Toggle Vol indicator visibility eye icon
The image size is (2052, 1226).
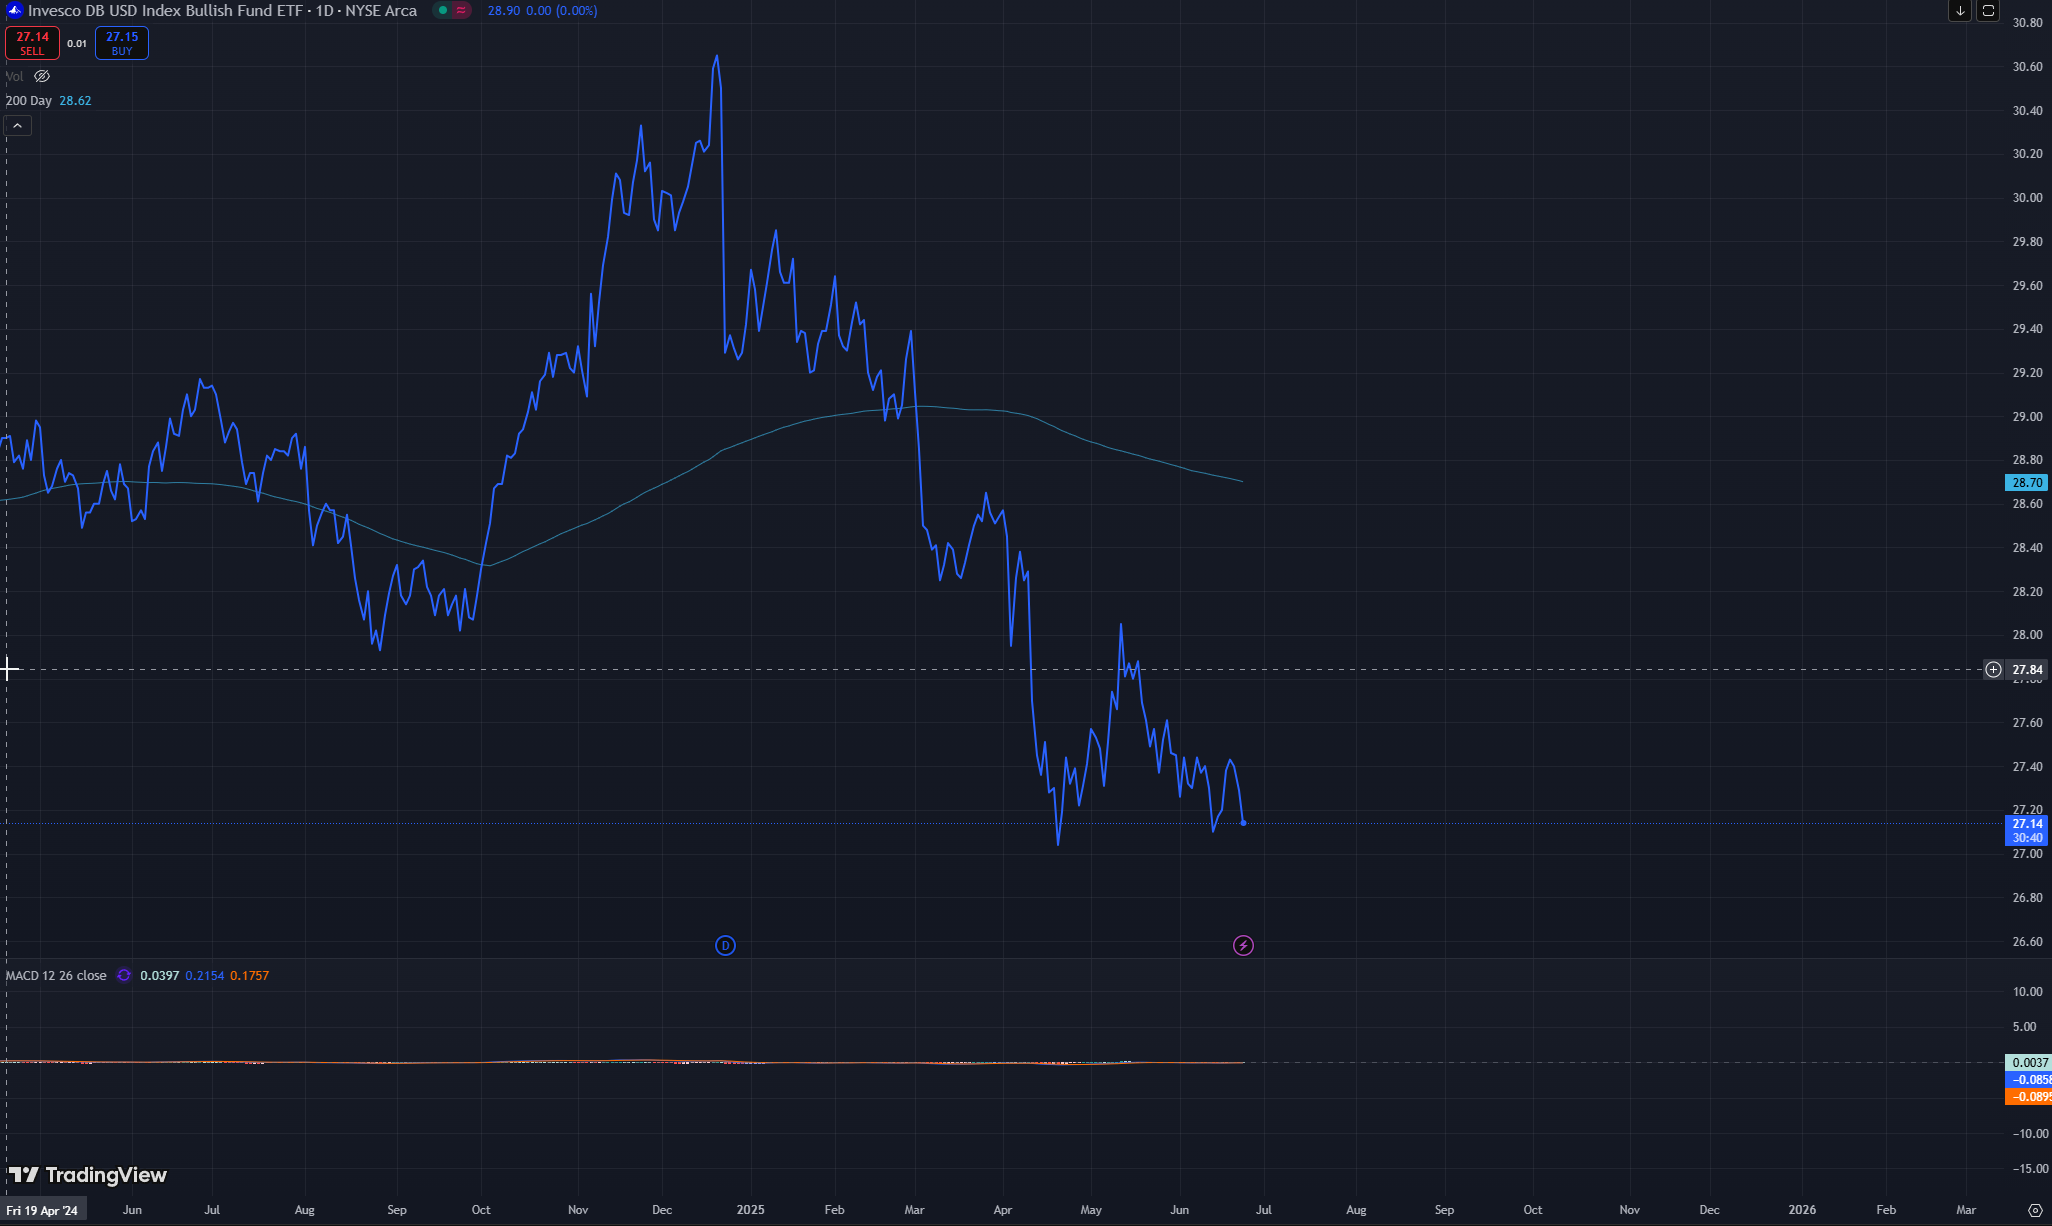click(x=42, y=76)
